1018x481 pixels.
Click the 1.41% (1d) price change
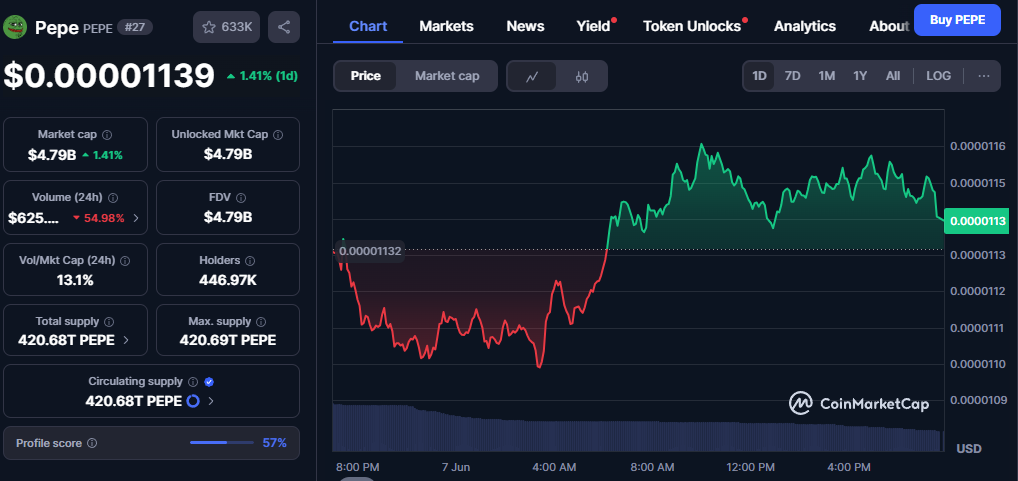point(262,76)
